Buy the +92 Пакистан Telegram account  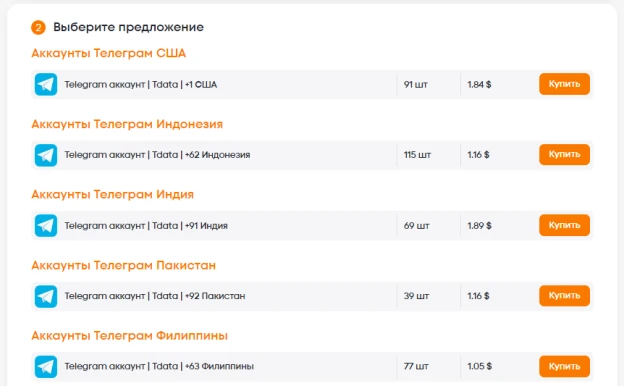coord(564,296)
